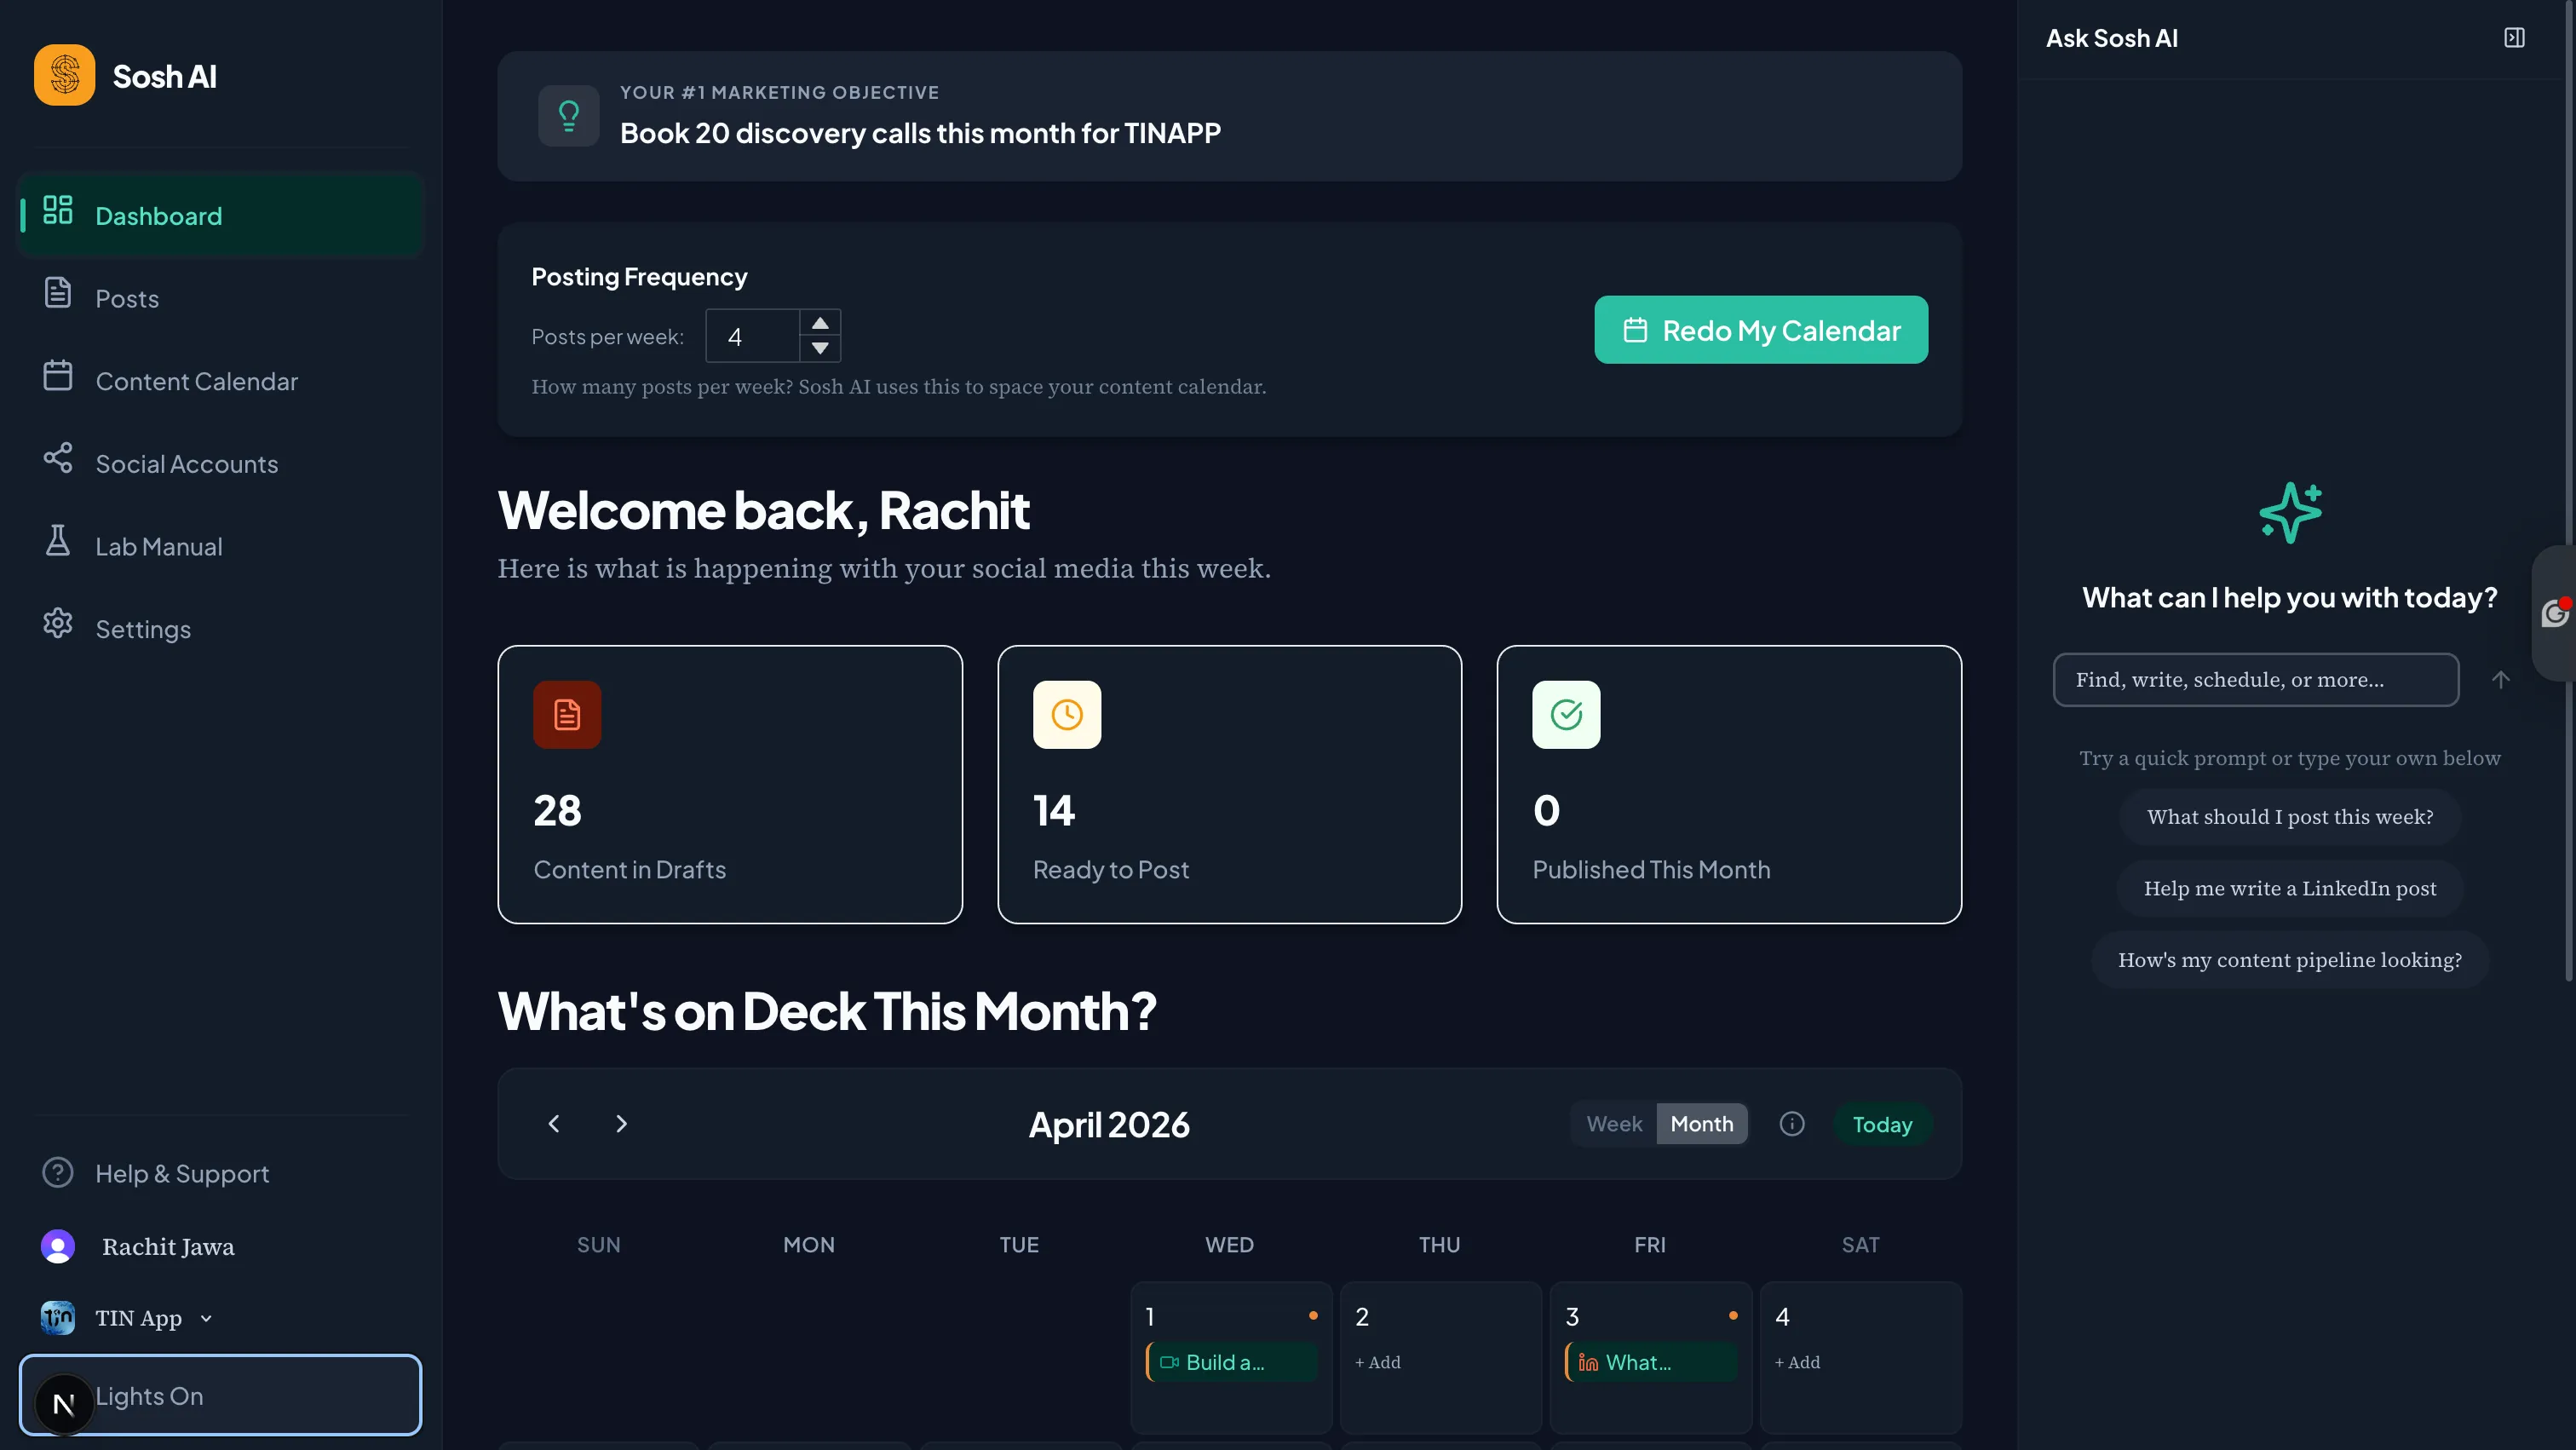Open Settings from sidebar
Screen dimensions: 2576x1450
[221, 628]
